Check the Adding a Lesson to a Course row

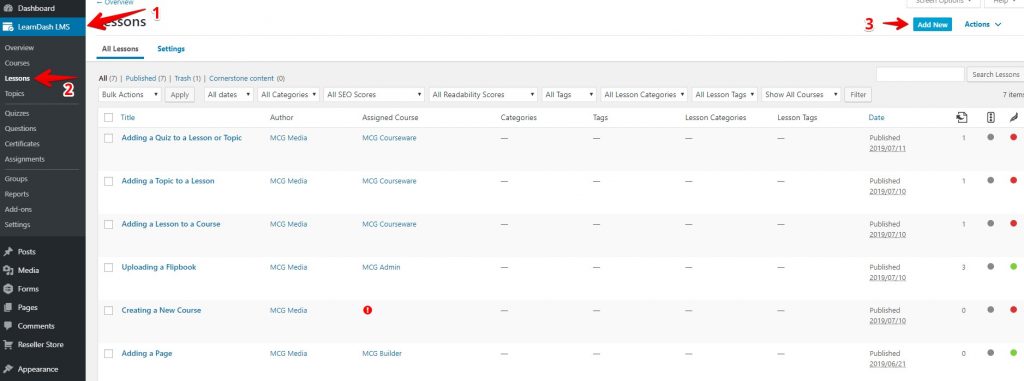[108, 224]
